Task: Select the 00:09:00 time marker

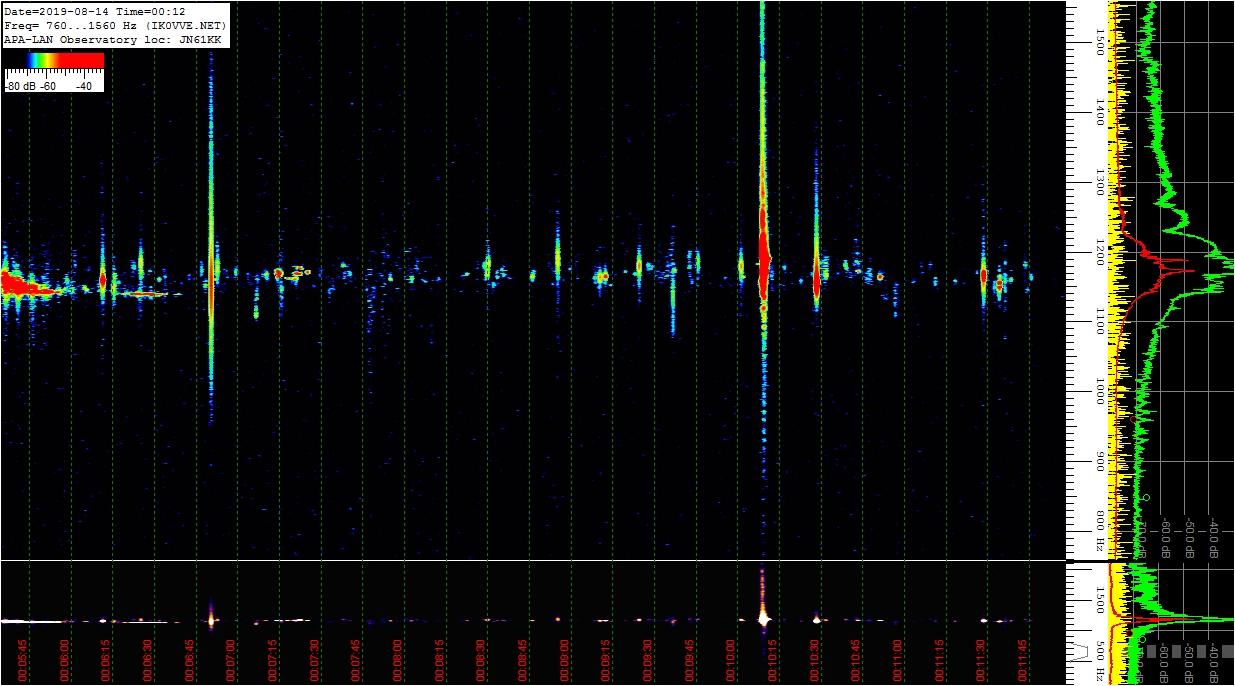Action: [x=565, y=661]
